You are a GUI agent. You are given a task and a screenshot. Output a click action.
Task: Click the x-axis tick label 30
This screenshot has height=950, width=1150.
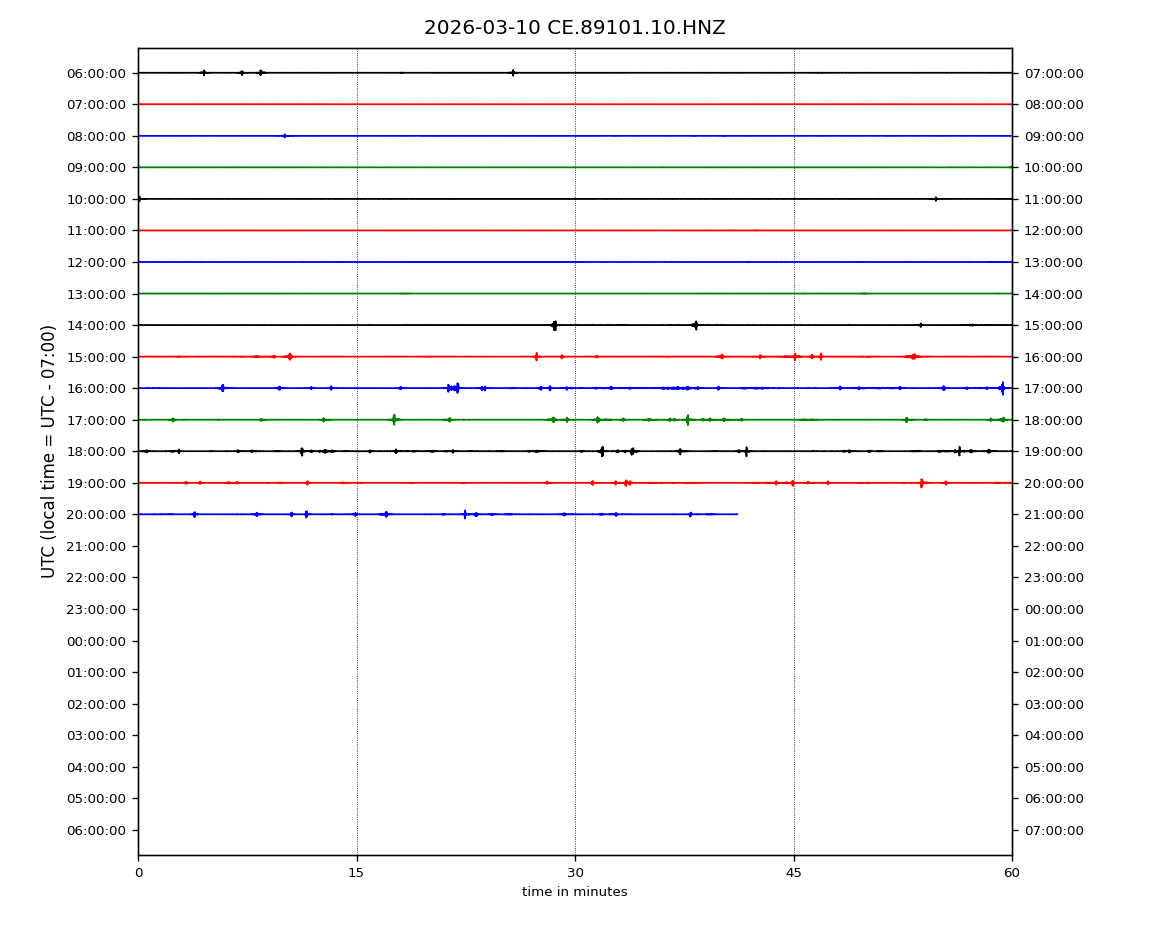pos(575,873)
